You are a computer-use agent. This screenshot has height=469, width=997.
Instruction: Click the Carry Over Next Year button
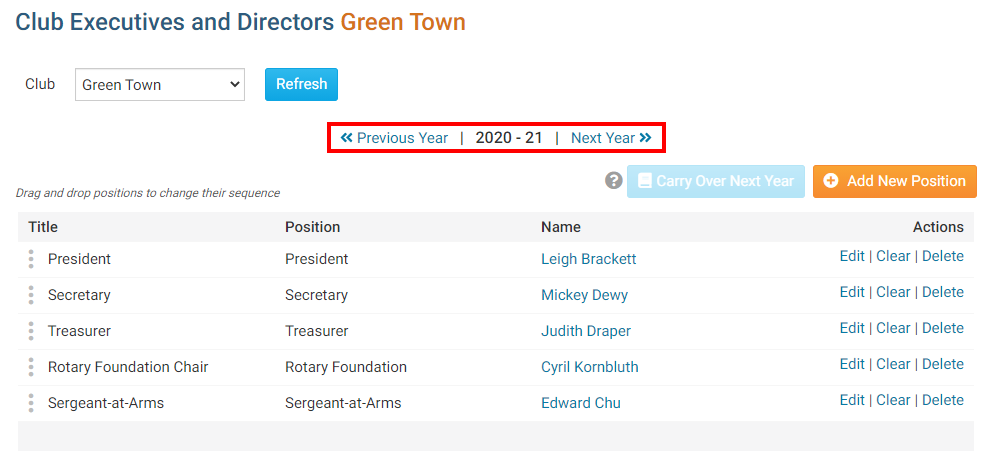click(x=715, y=181)
